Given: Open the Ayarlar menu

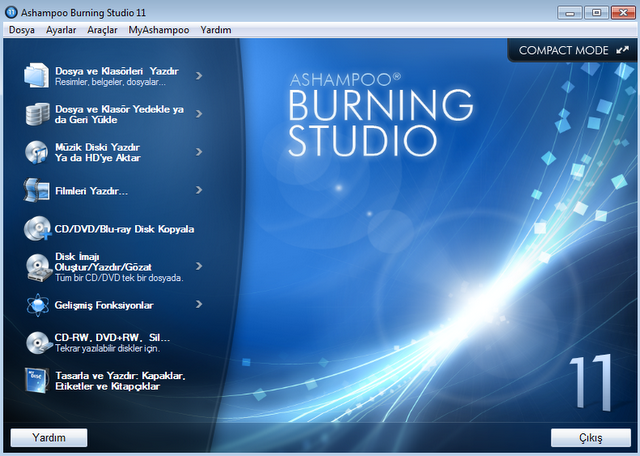Looking at the screenshot, I should [x=61, y=30].
